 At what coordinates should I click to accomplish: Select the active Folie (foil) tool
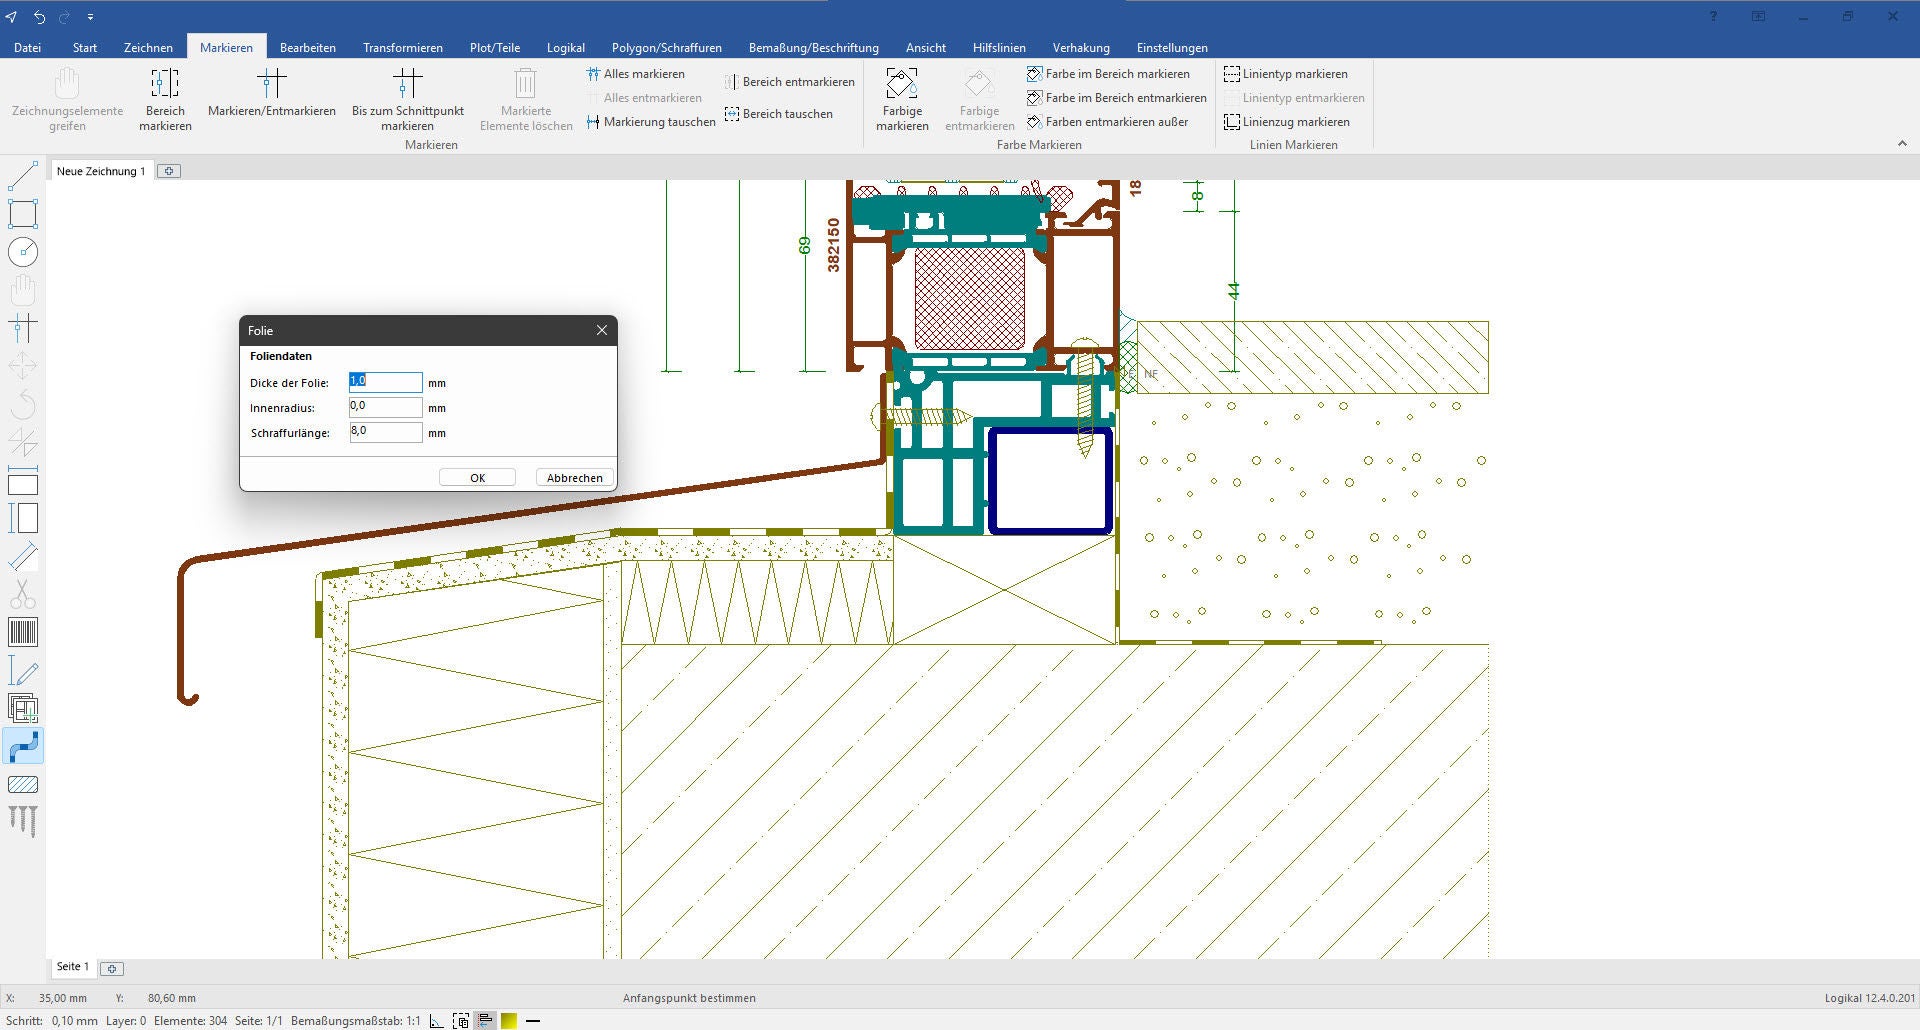(23, 746)
